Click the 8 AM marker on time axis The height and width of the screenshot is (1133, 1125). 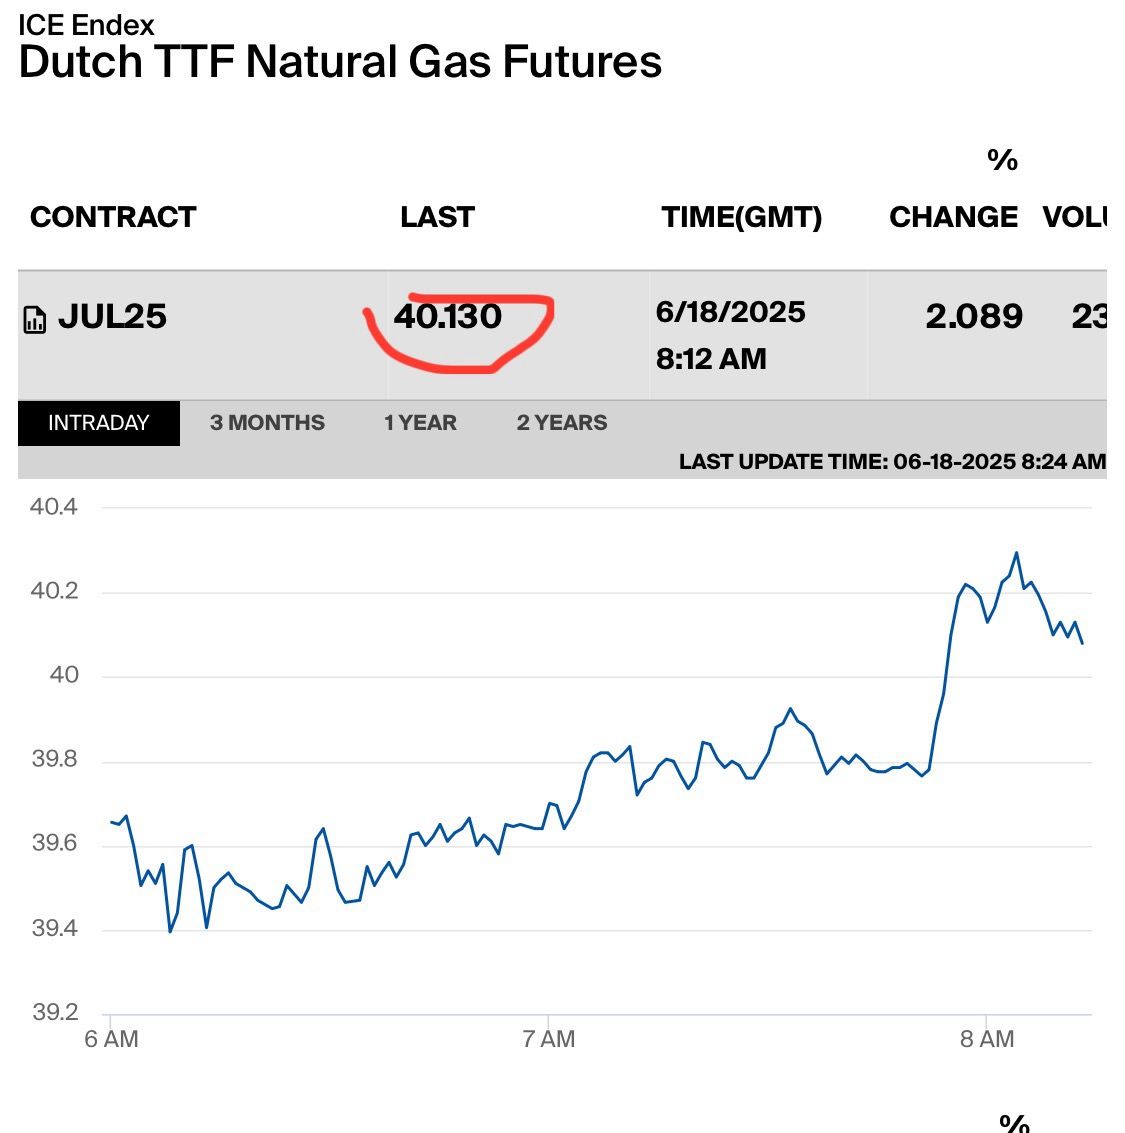pyautogui.click(x=987, y=1040)
